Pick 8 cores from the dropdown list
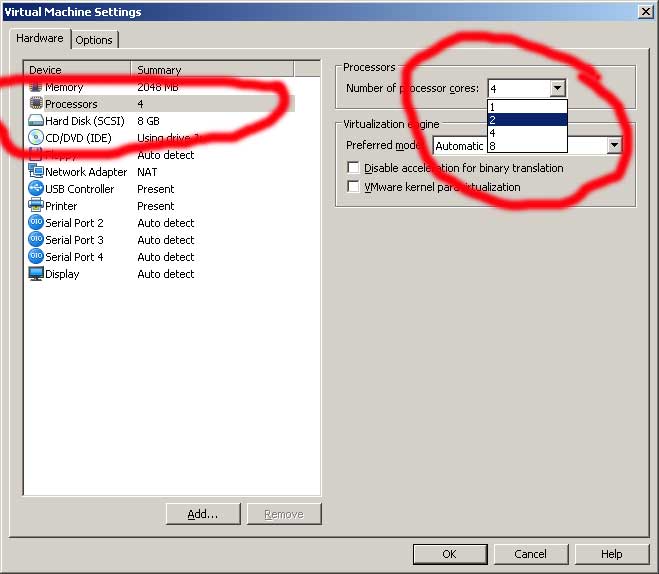The image size is (659, 574). click(x=527, y=146)
